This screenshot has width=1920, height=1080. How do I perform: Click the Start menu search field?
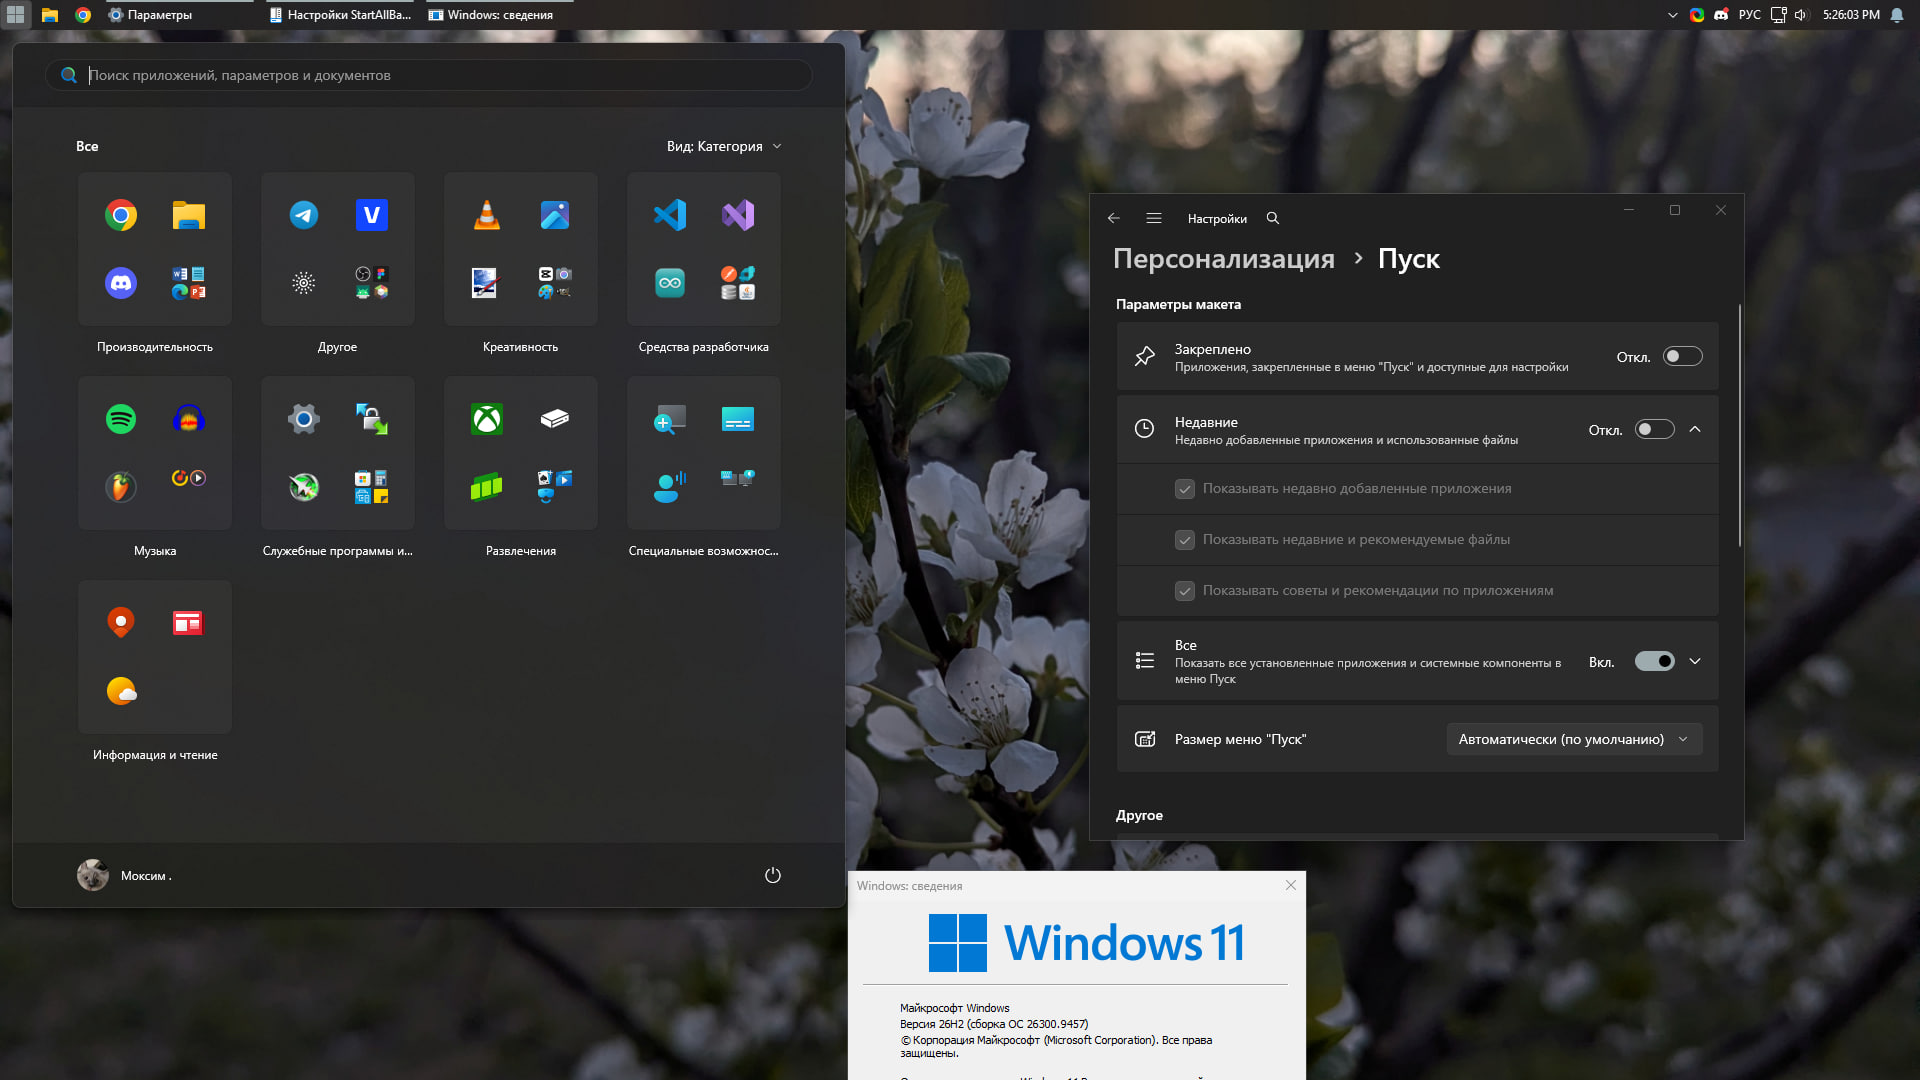(x=429, y=75)
